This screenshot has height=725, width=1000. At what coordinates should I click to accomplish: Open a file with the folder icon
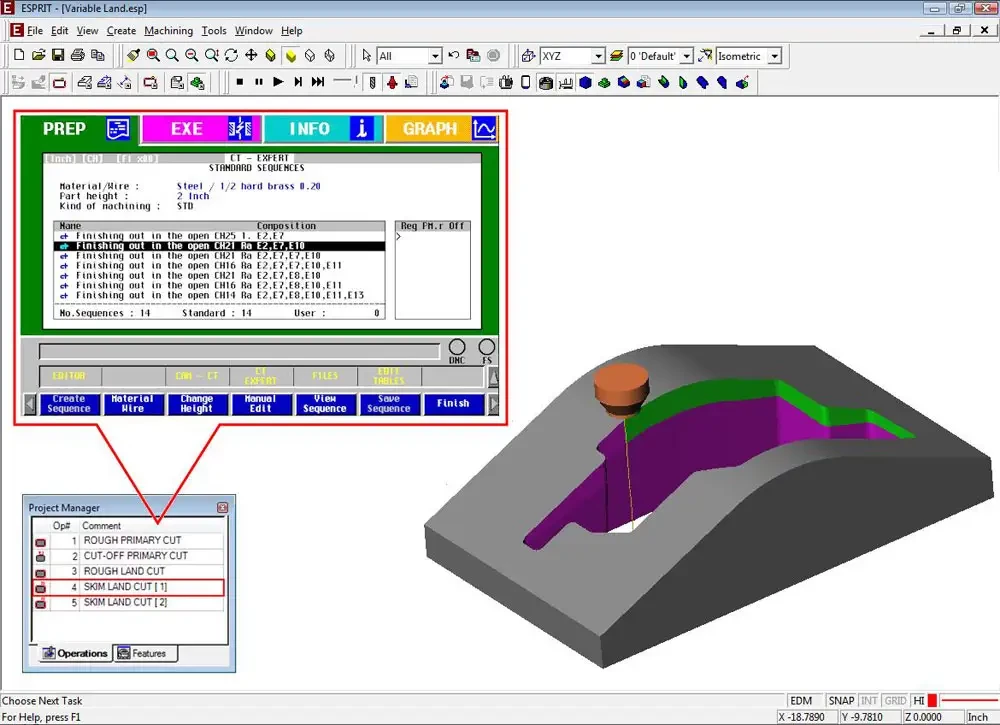(x=38, y=55)
